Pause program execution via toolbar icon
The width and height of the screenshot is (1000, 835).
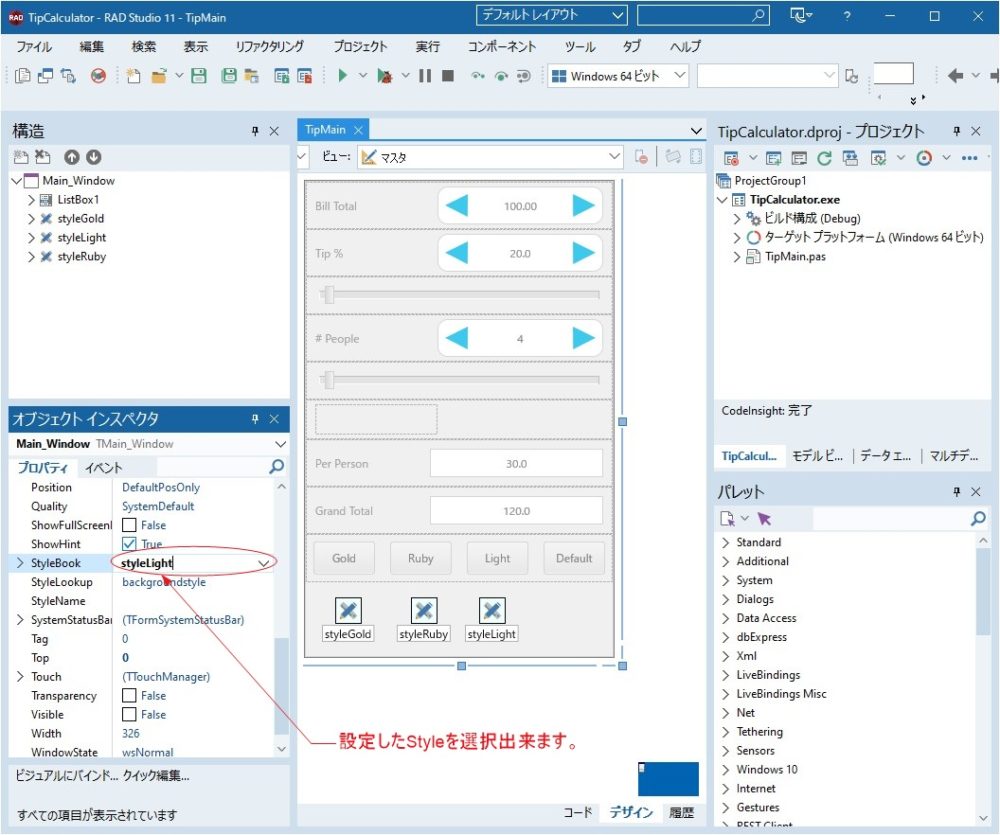(x=427, y=75)
